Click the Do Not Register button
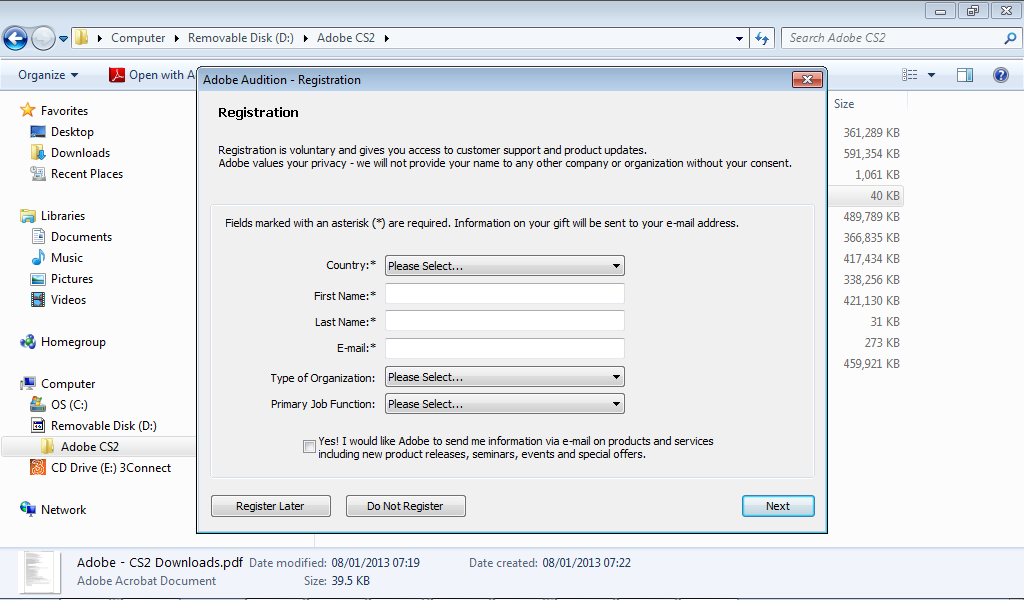1024x600 pixels. tap(406, 506)
